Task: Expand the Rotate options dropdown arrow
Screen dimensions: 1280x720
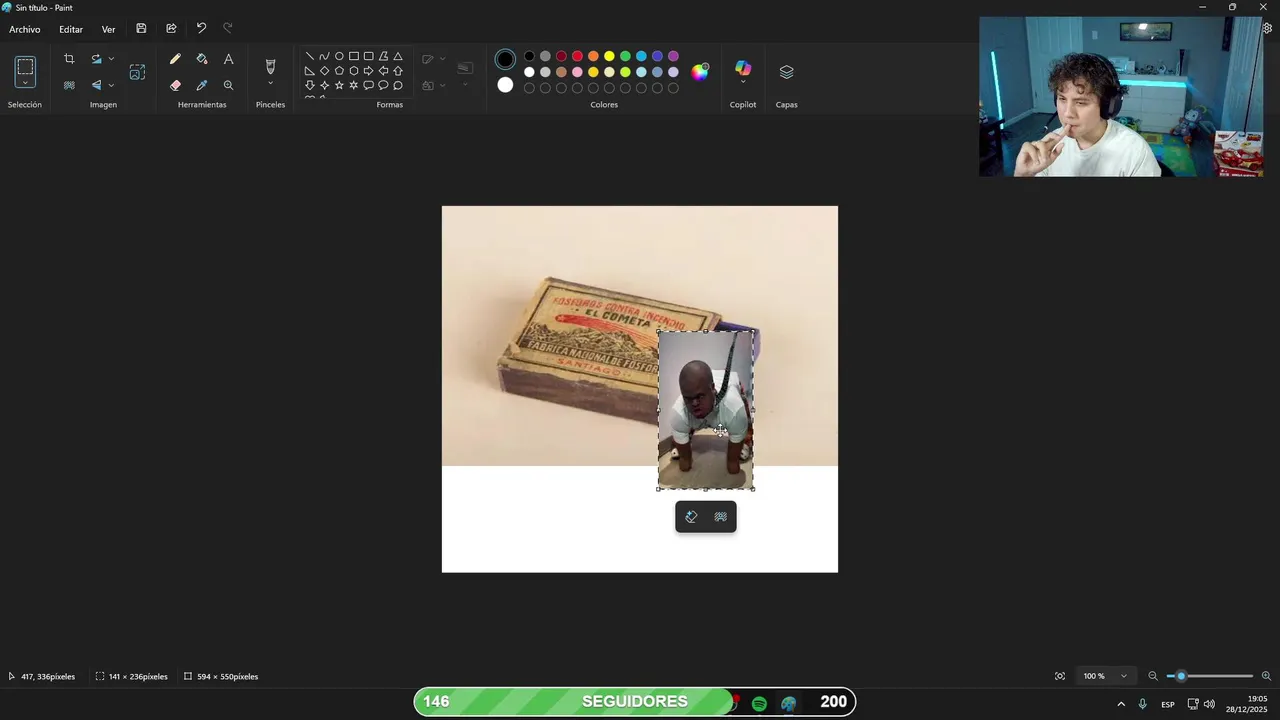Action: pyautogui.click(x=111, y=59)
